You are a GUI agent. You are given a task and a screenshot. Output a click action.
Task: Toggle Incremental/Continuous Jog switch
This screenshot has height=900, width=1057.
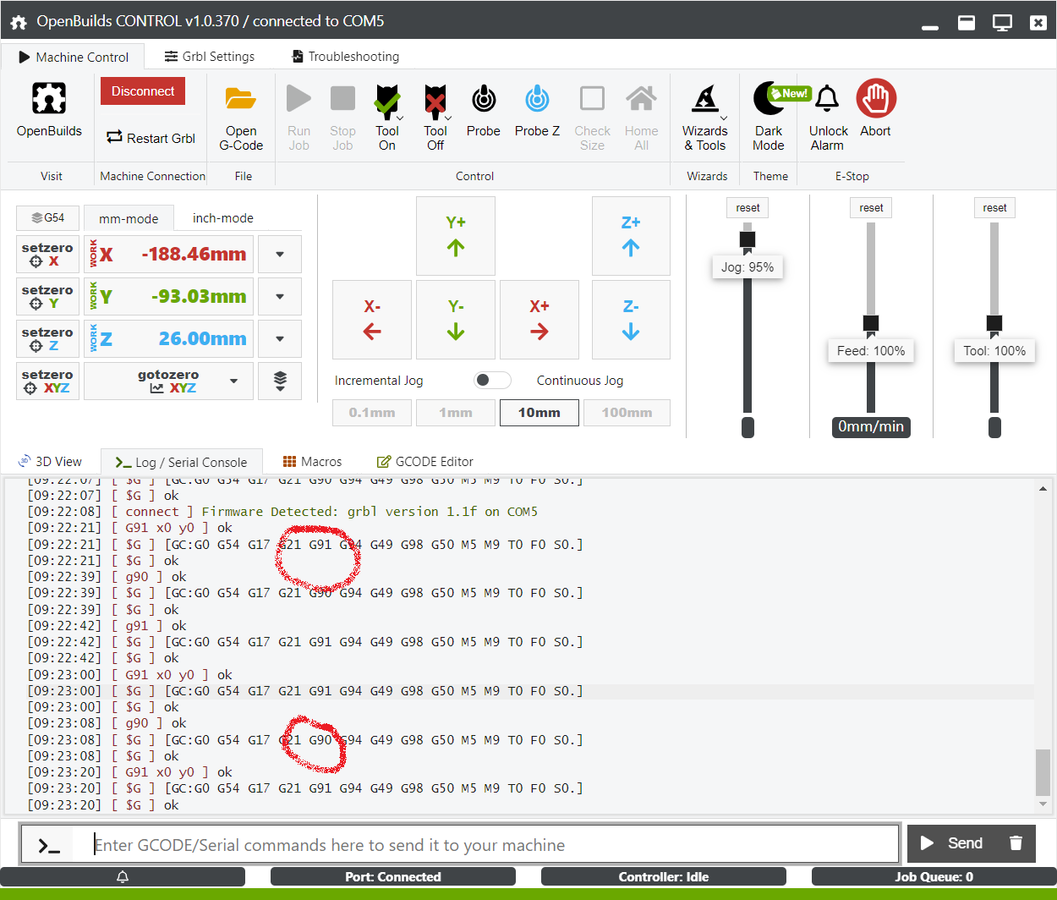coord(492,380)
